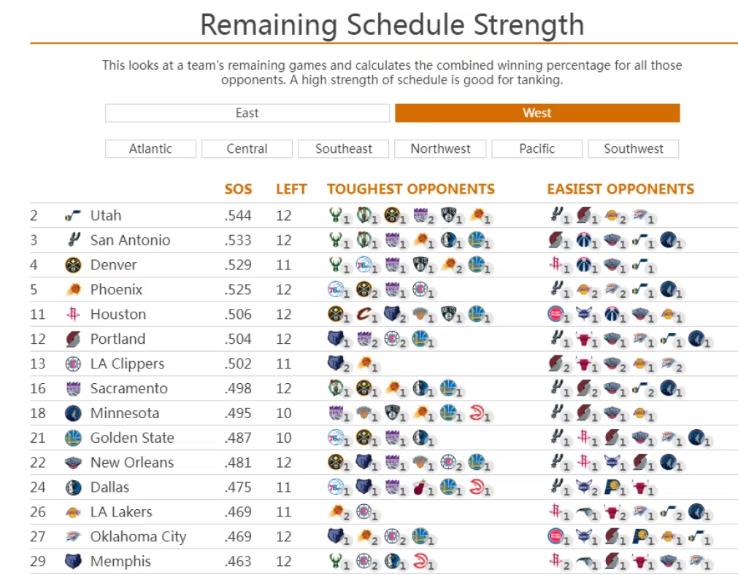The height and width of the screenshot is (575, 738).
Task: Click the Golden State Warriors row logo
Action: point(73,438)
